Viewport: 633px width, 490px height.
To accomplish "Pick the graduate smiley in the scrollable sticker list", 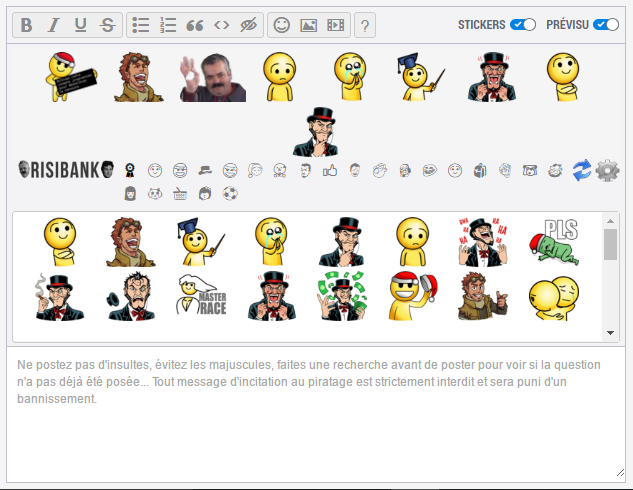I will click(201, 242).
